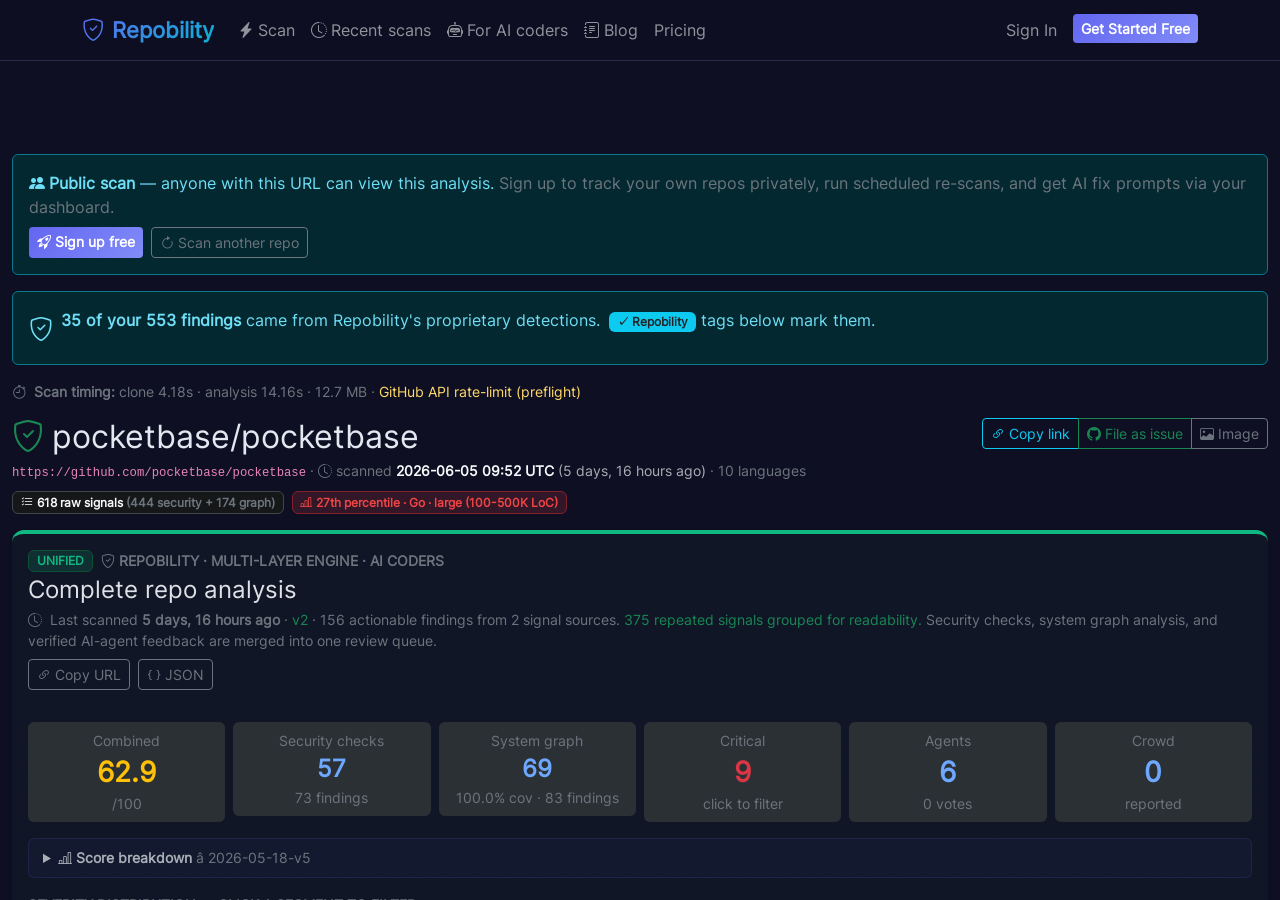Click the rocket icon in Sign up free
The image size is (1280, 900).
[44, 242]
